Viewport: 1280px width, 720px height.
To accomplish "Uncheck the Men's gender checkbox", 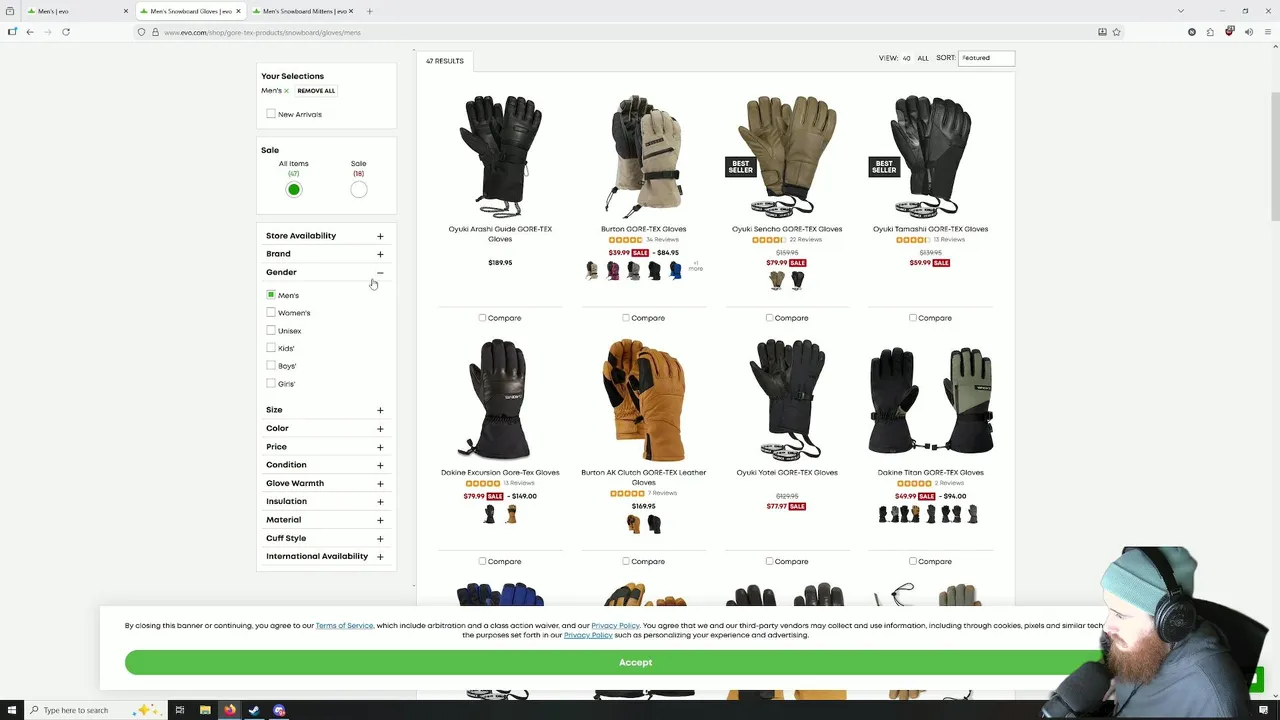I will click(x=271, y=295).
